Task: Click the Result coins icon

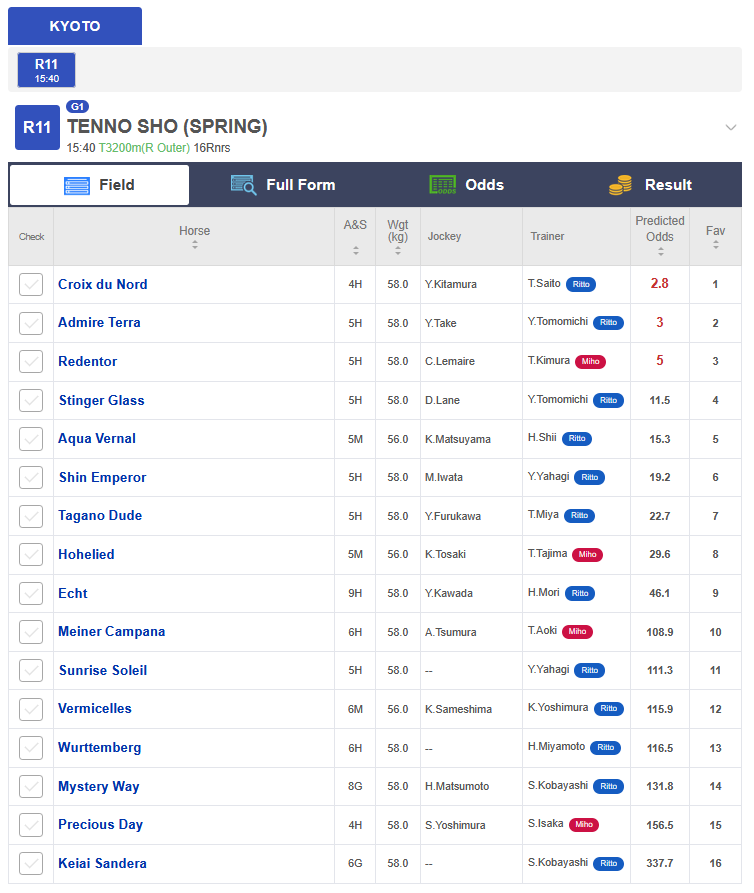Action: pyautogui.click(x=620, y=185)
